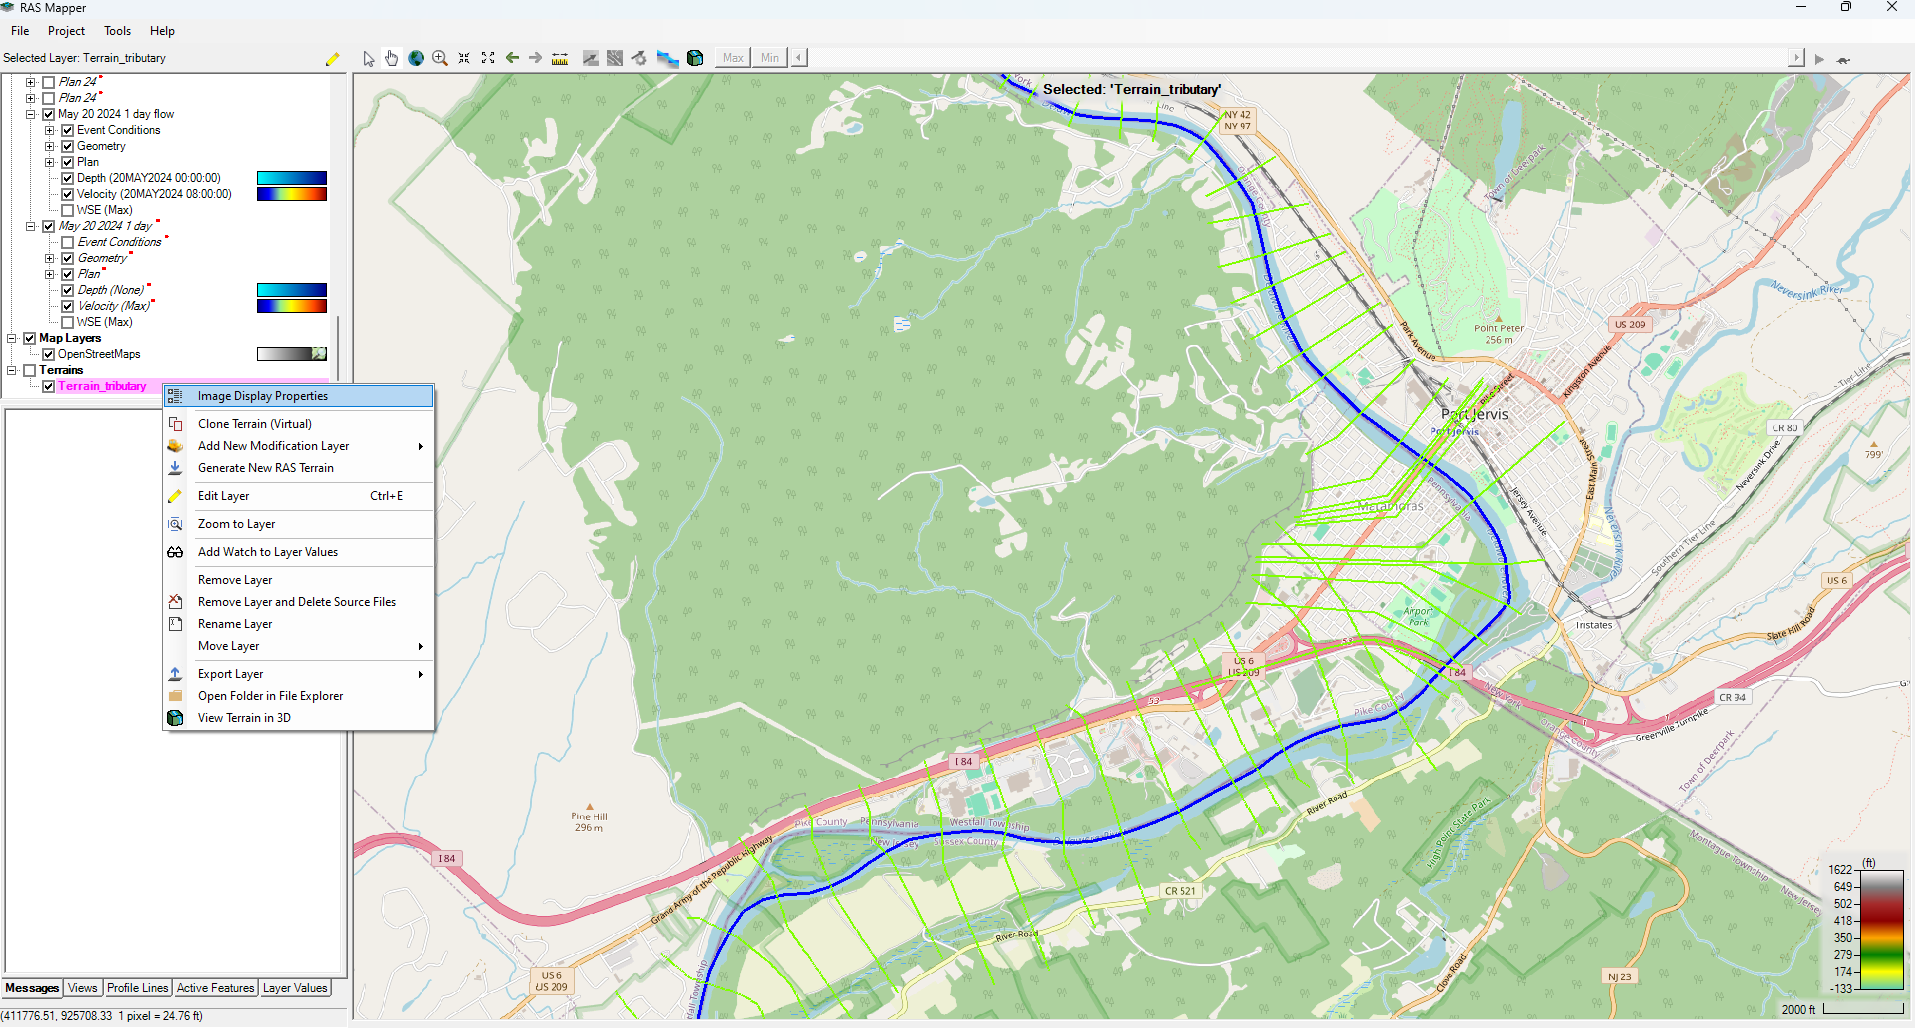Select the arrow pointer tool

(x=368, y=59)
